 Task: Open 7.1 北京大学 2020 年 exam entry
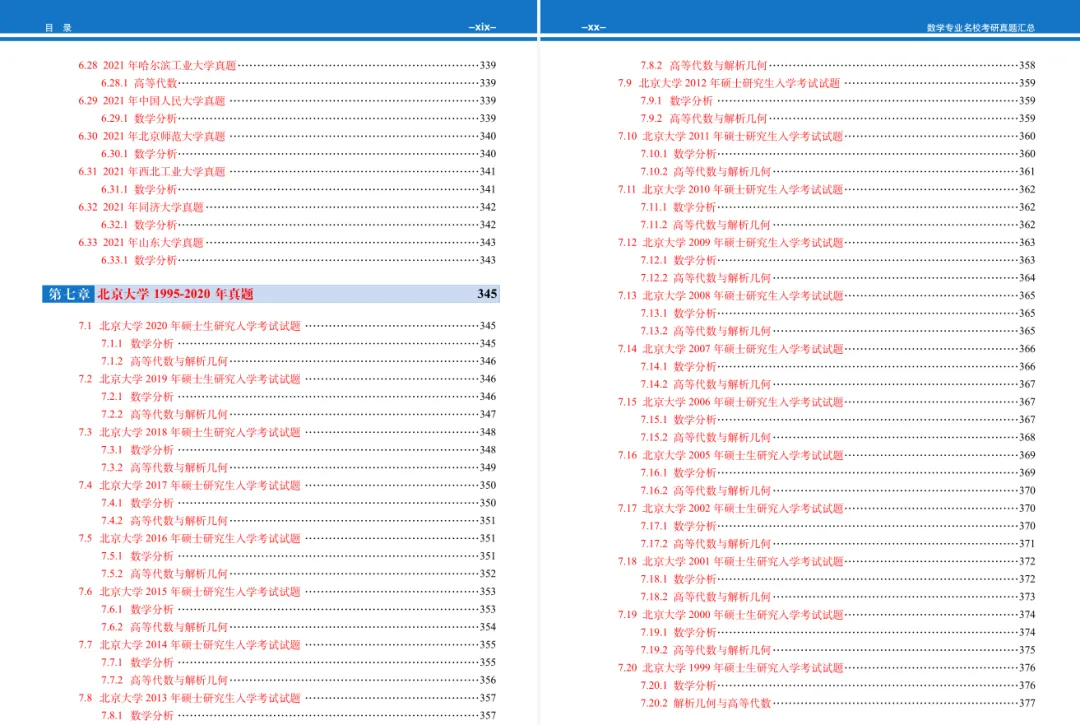287,326
